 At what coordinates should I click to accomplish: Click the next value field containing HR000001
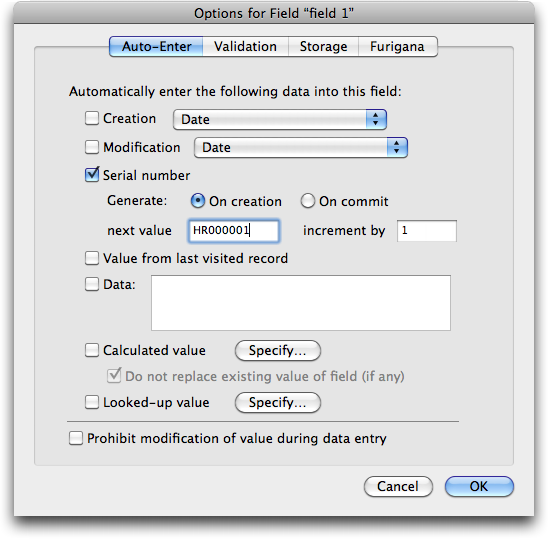(x=234, y=231)
